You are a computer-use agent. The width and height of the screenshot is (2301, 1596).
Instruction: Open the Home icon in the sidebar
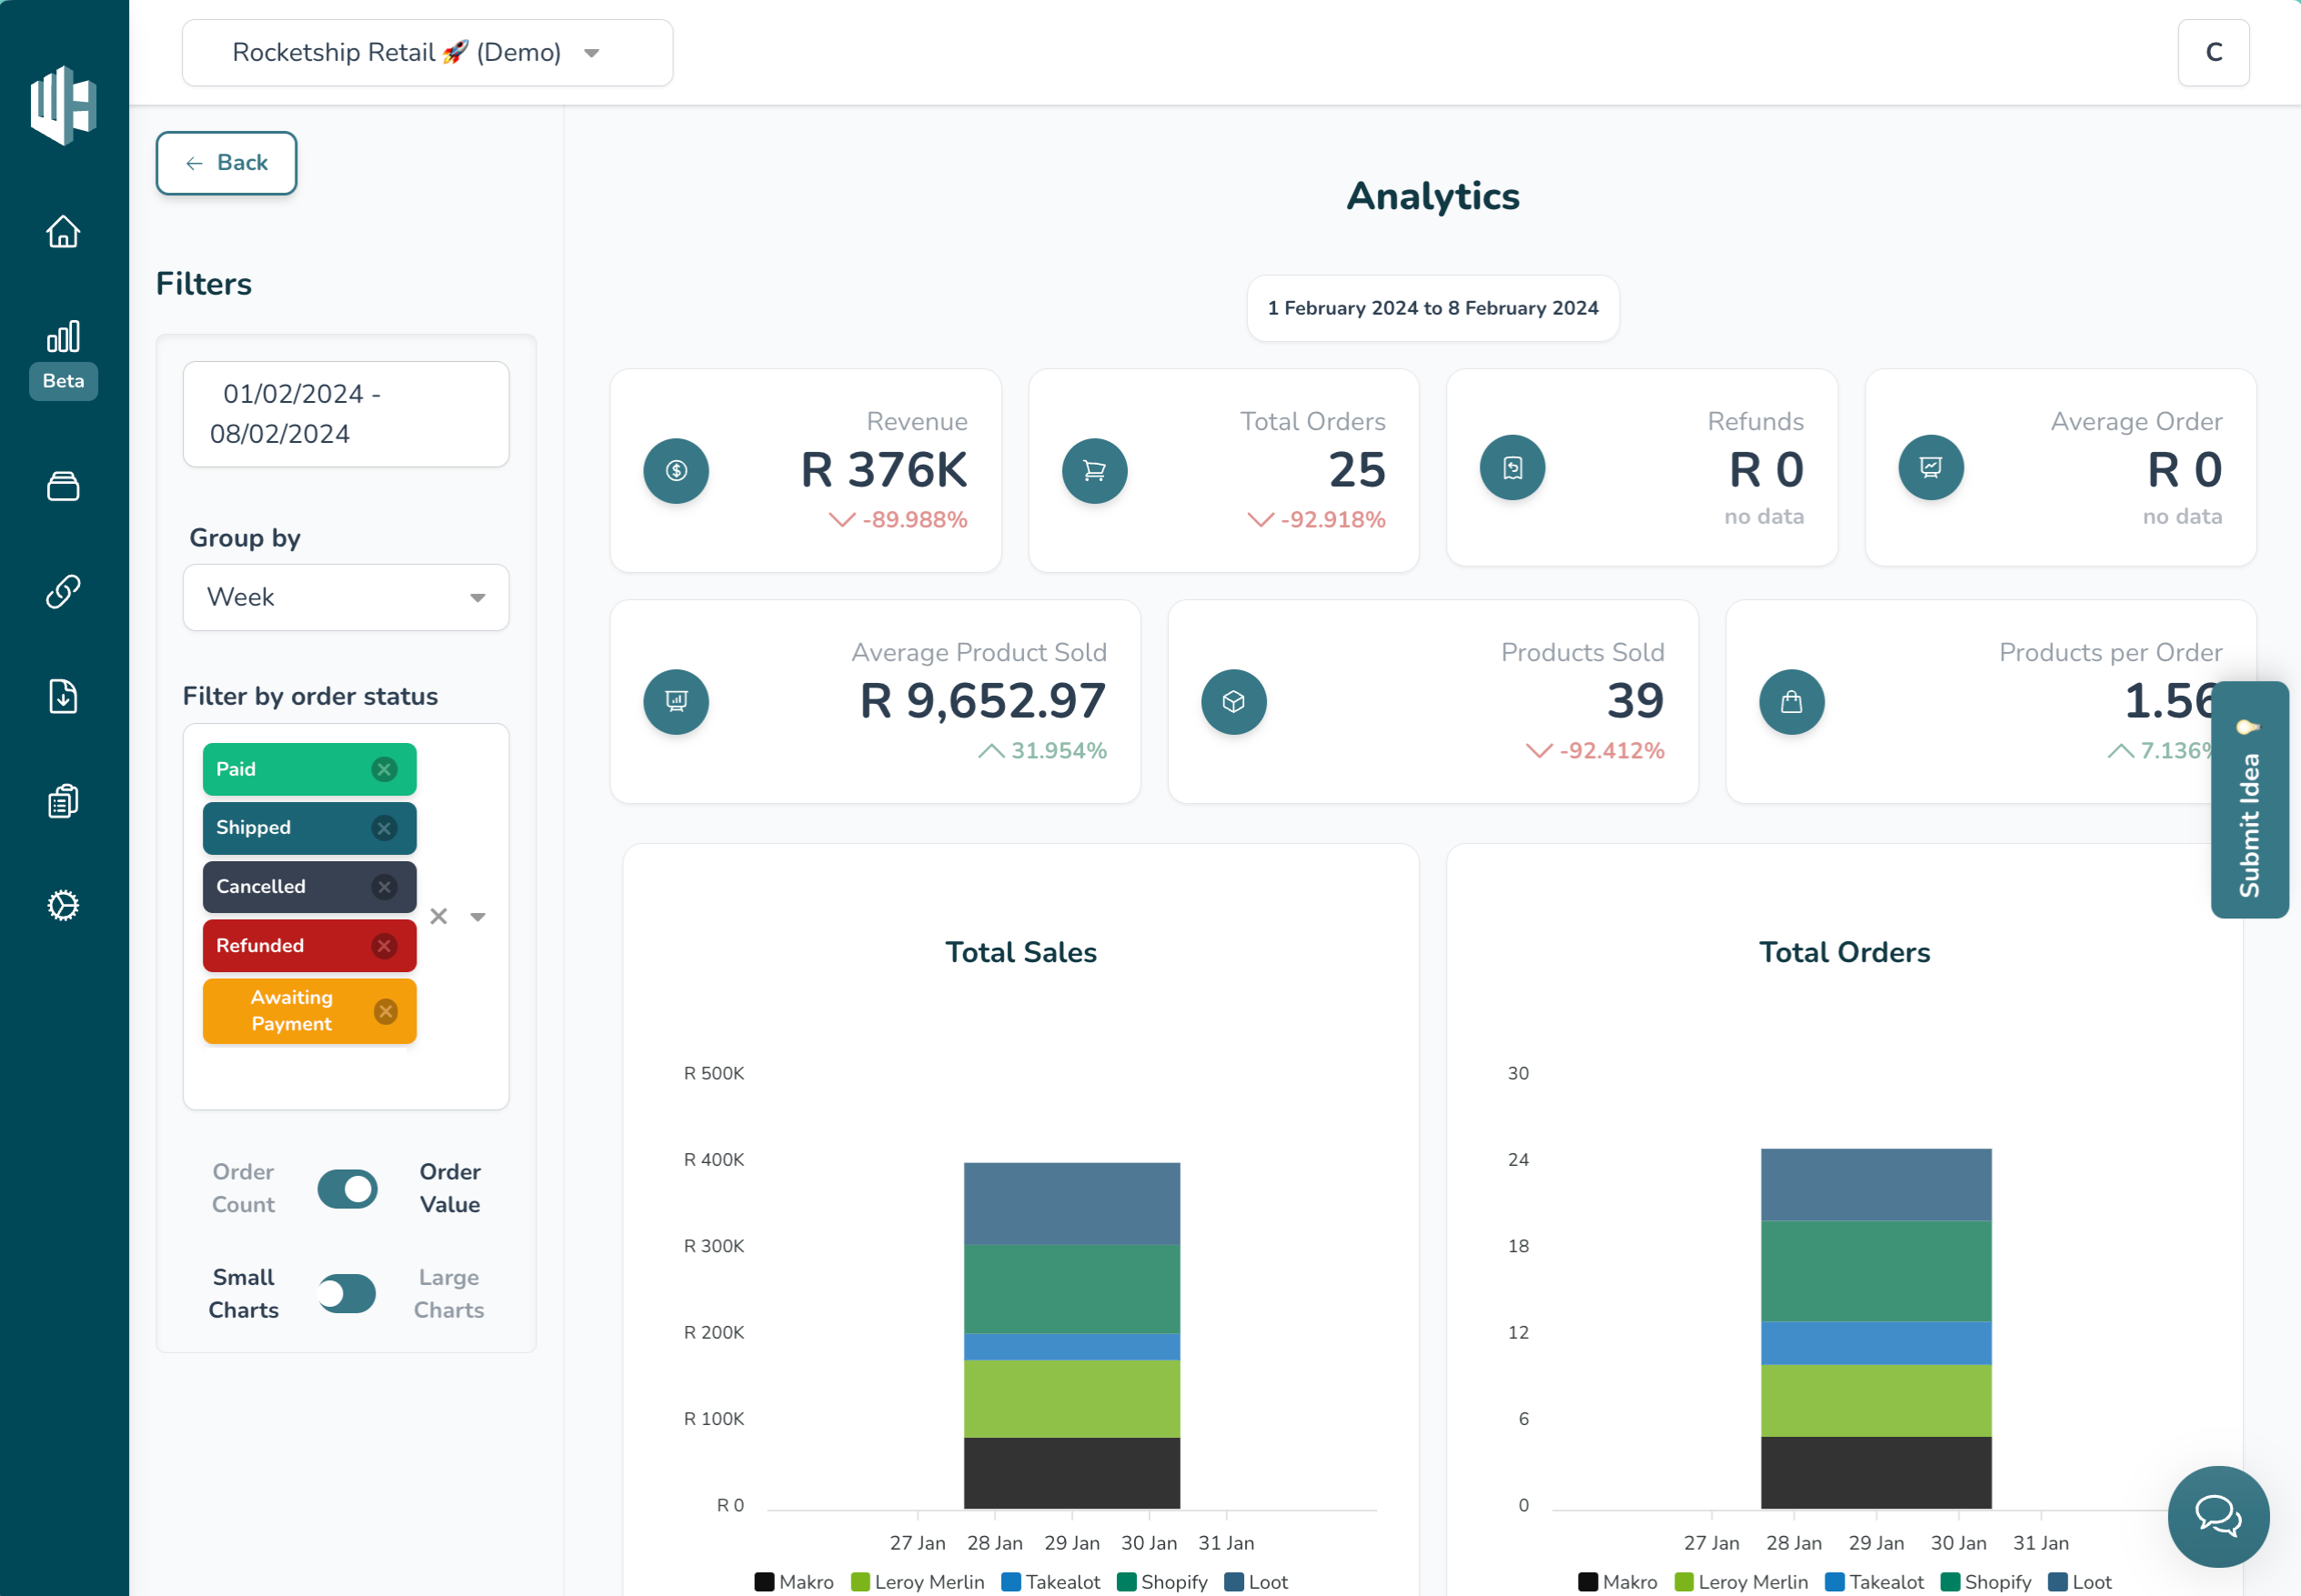(x=63, y=231)
